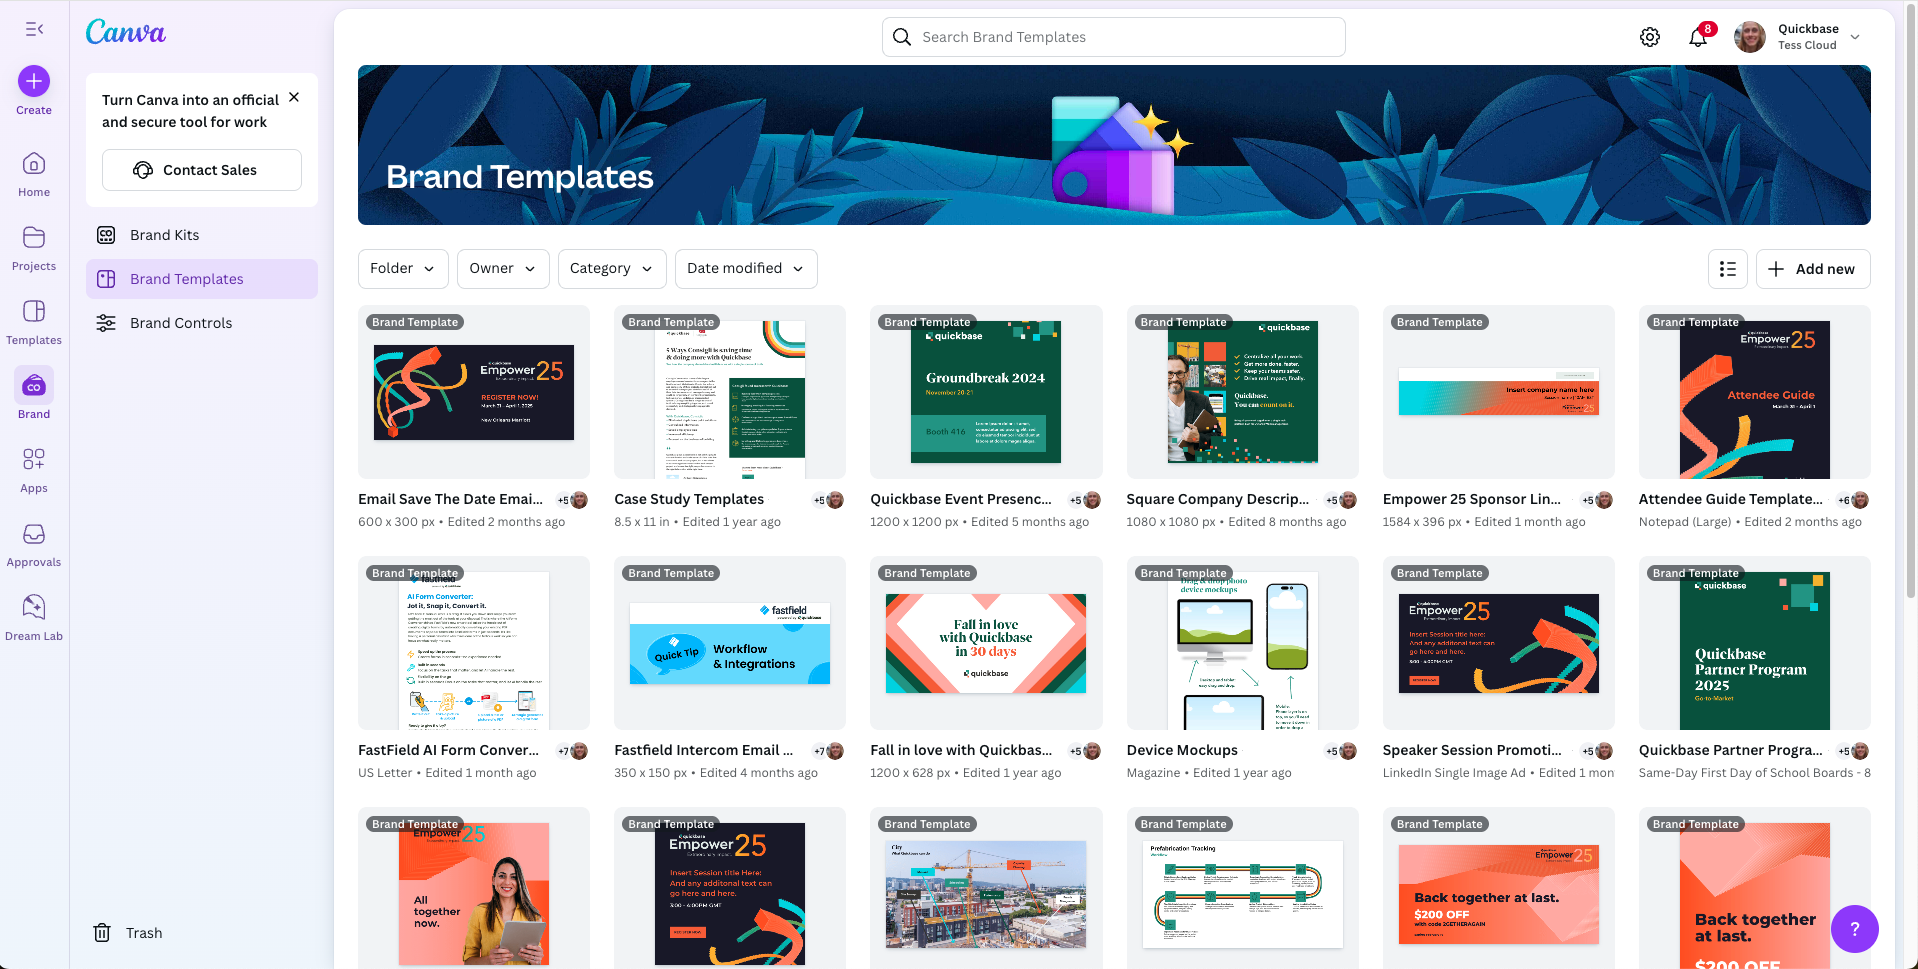
Task: Expand the Category filter dropdown
Action: 612,269
